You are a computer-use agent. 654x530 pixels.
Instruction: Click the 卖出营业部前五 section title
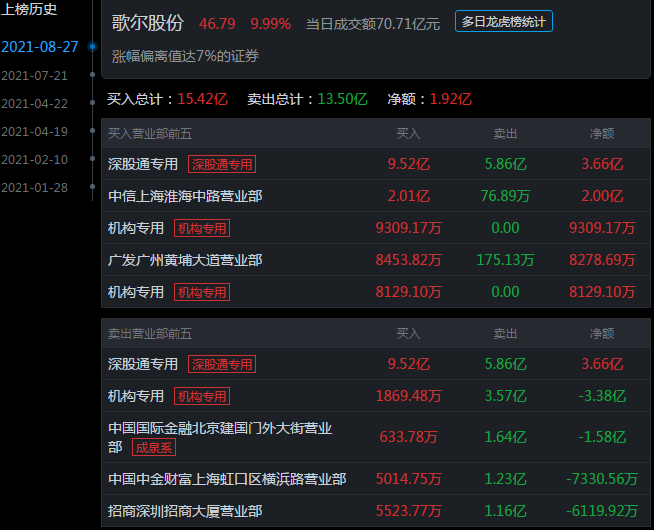pyautogui.click(x=150, y=334)
